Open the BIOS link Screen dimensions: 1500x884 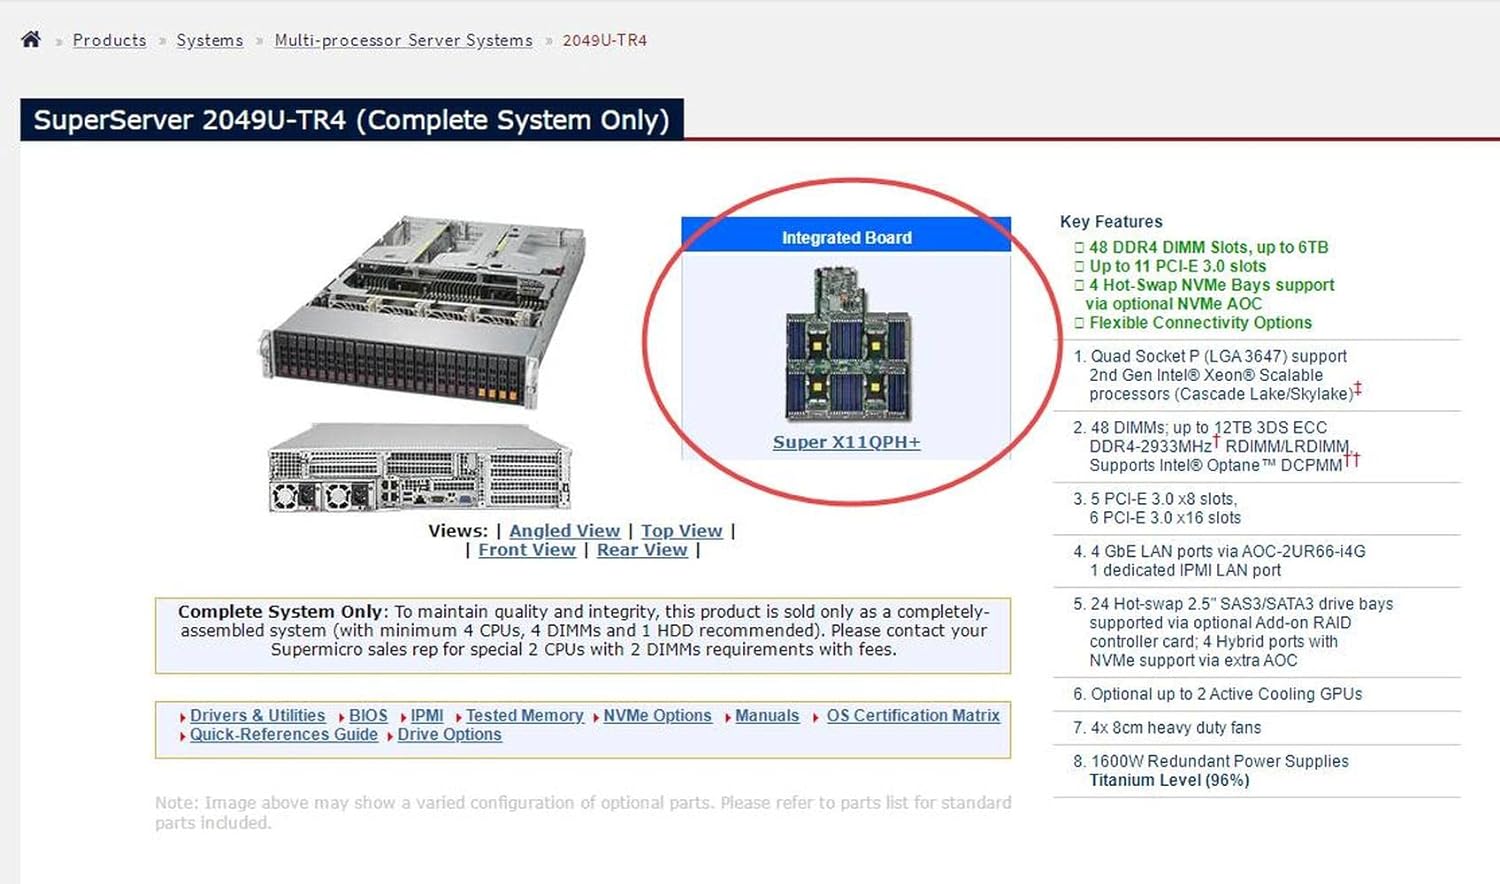(x=368, y=716)
